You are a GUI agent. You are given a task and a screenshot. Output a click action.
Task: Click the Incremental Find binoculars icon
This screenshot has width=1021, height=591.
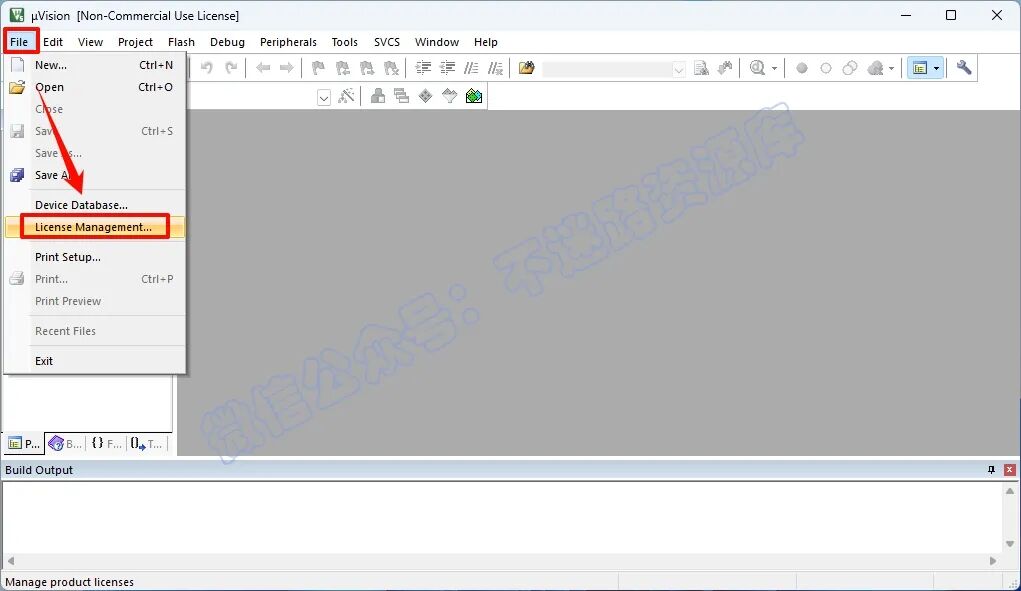click(725, 68)
